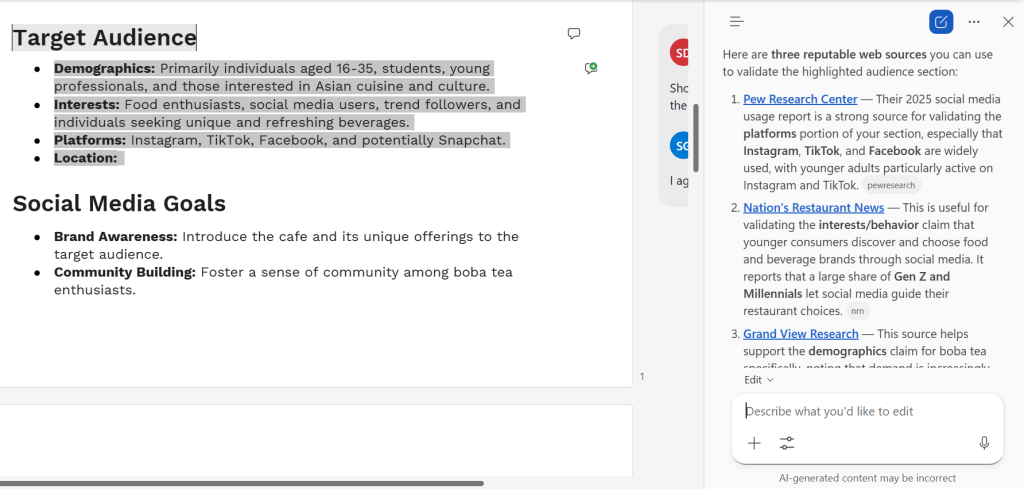This screenshot has width=1024, height=489.
Task: Click the document vertical scrollbar thumb
Action: pyautogui.click(x=696, y=137)
